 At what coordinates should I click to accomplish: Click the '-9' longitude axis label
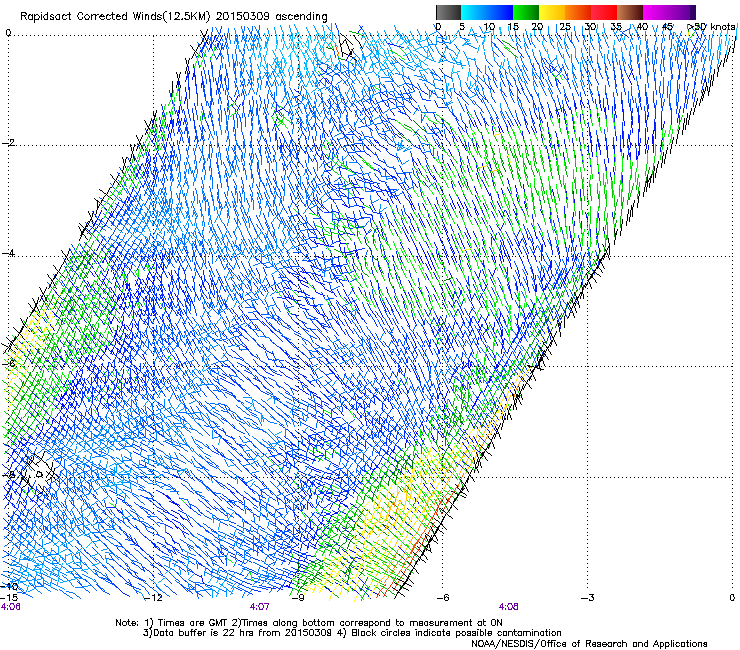pos(298,598)
